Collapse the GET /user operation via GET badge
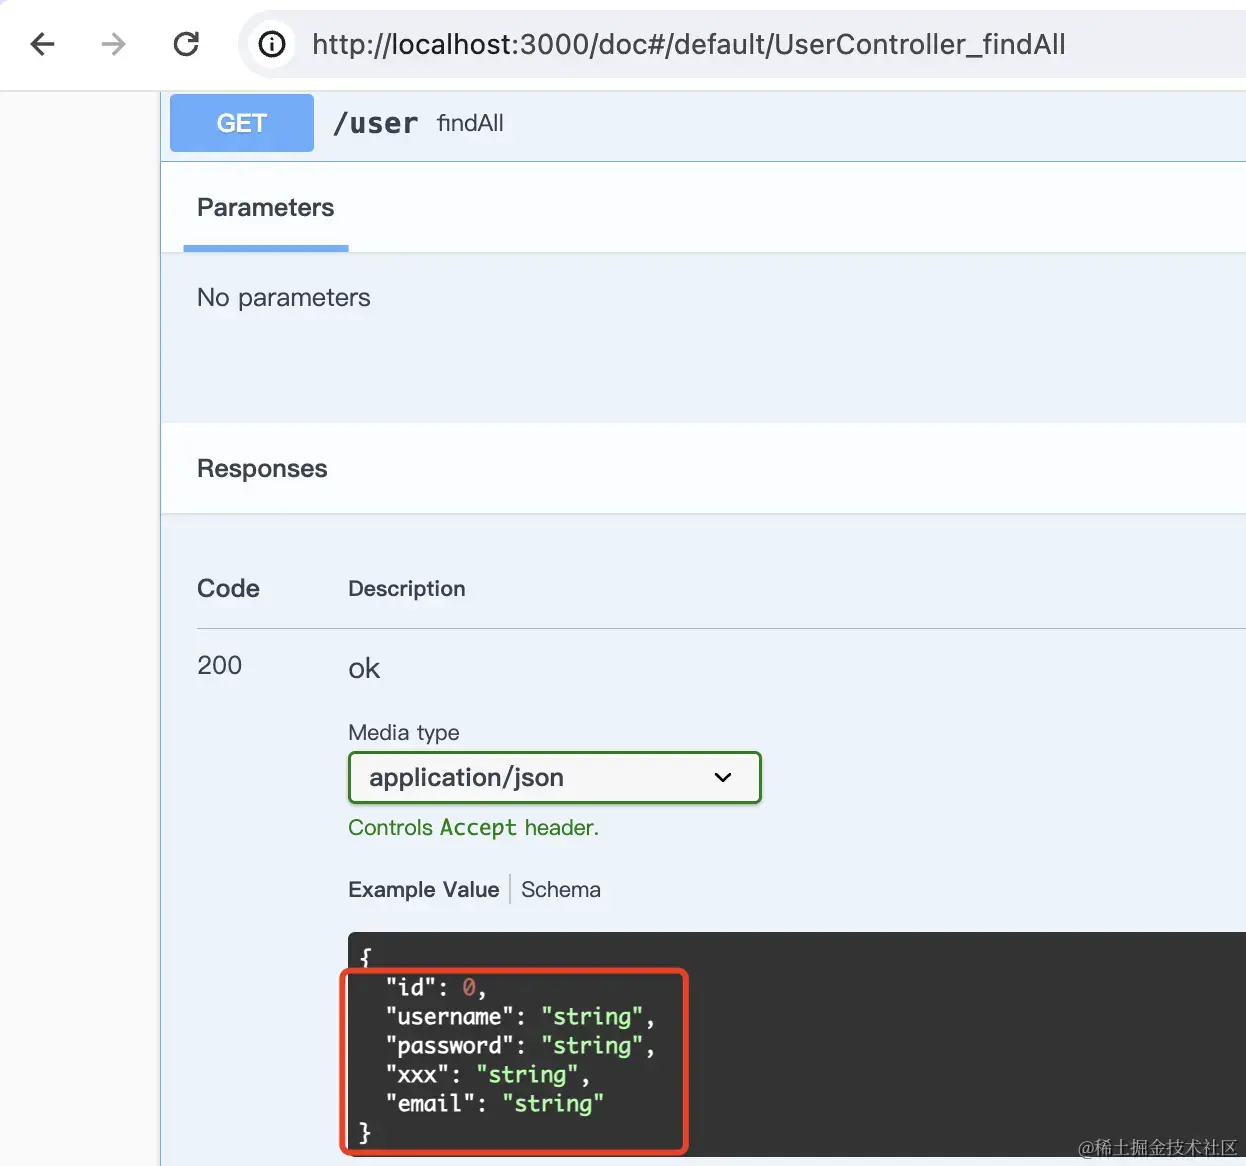The image size is (1246, 1166). pos(242,123)
